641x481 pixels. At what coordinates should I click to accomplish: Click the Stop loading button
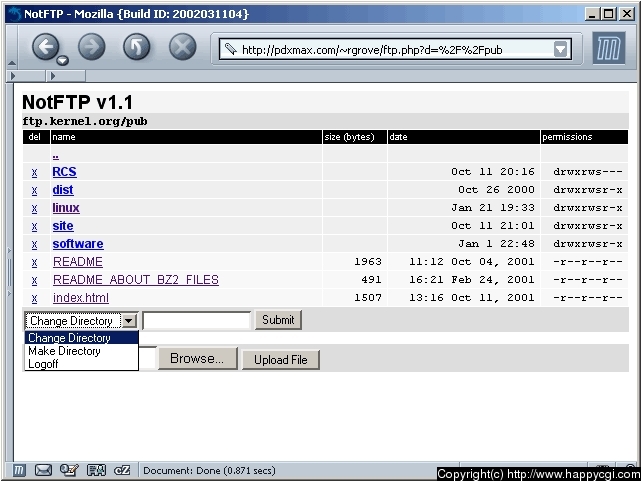183,47
